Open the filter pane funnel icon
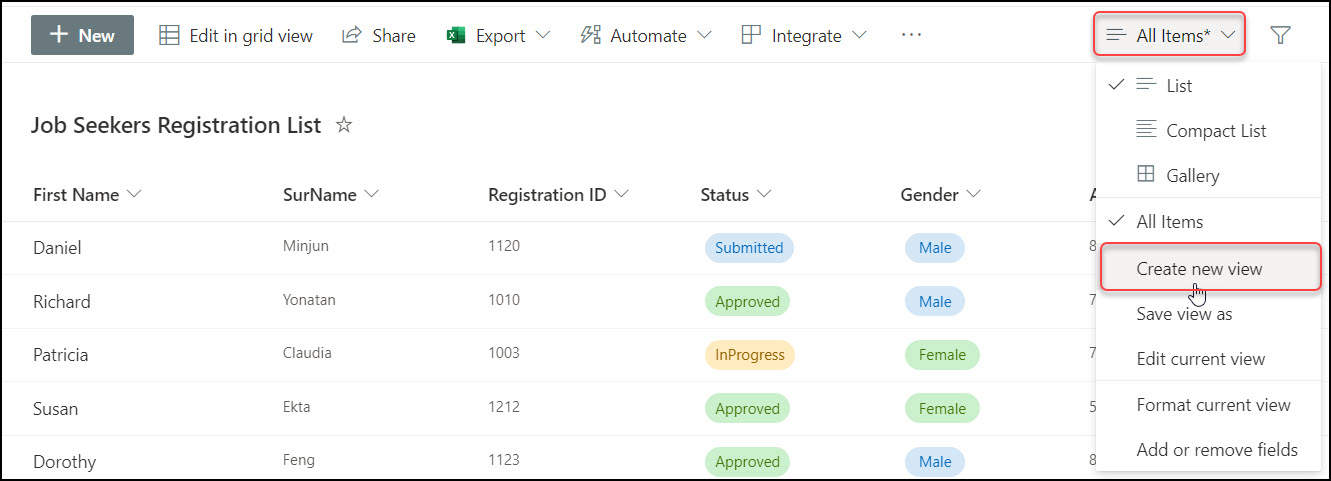The image size is (1331, 481). tap(1280, 35)
